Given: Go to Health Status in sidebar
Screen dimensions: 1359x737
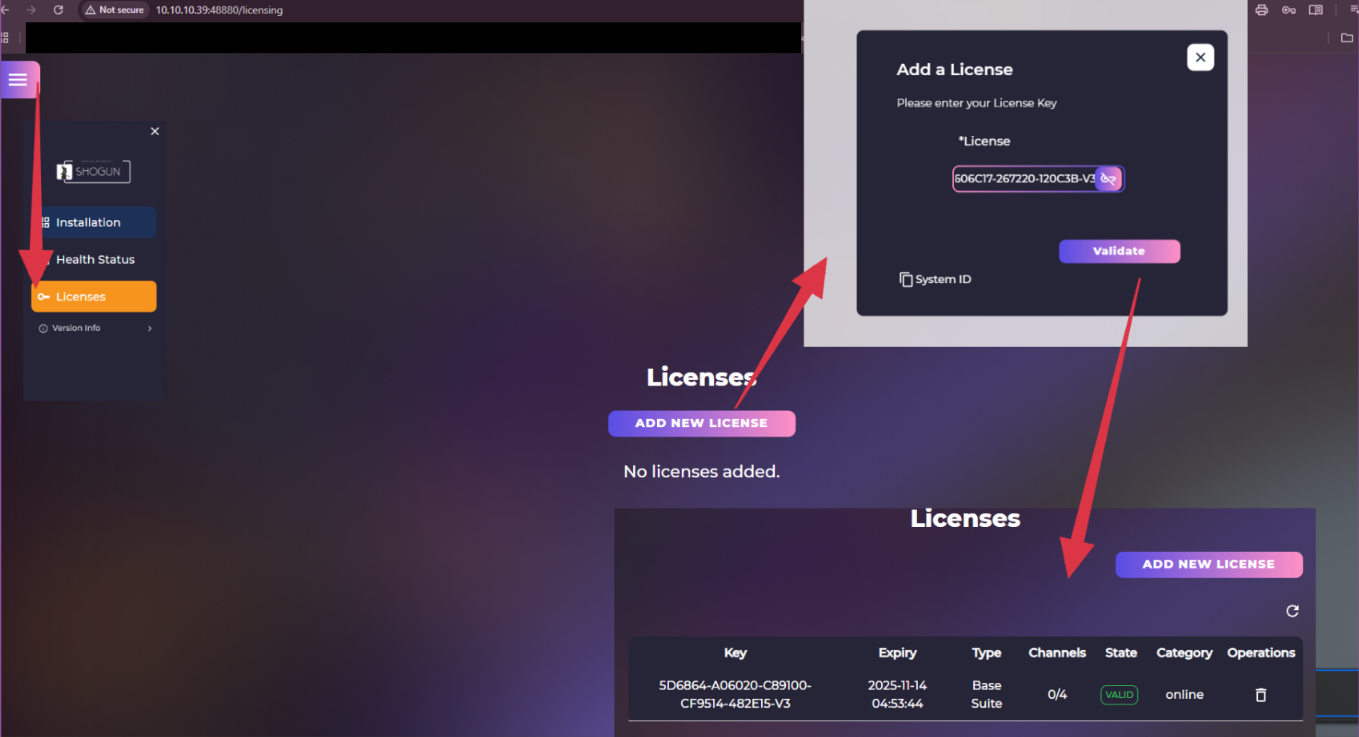Looking at the screenshot, I should (94, 259).
